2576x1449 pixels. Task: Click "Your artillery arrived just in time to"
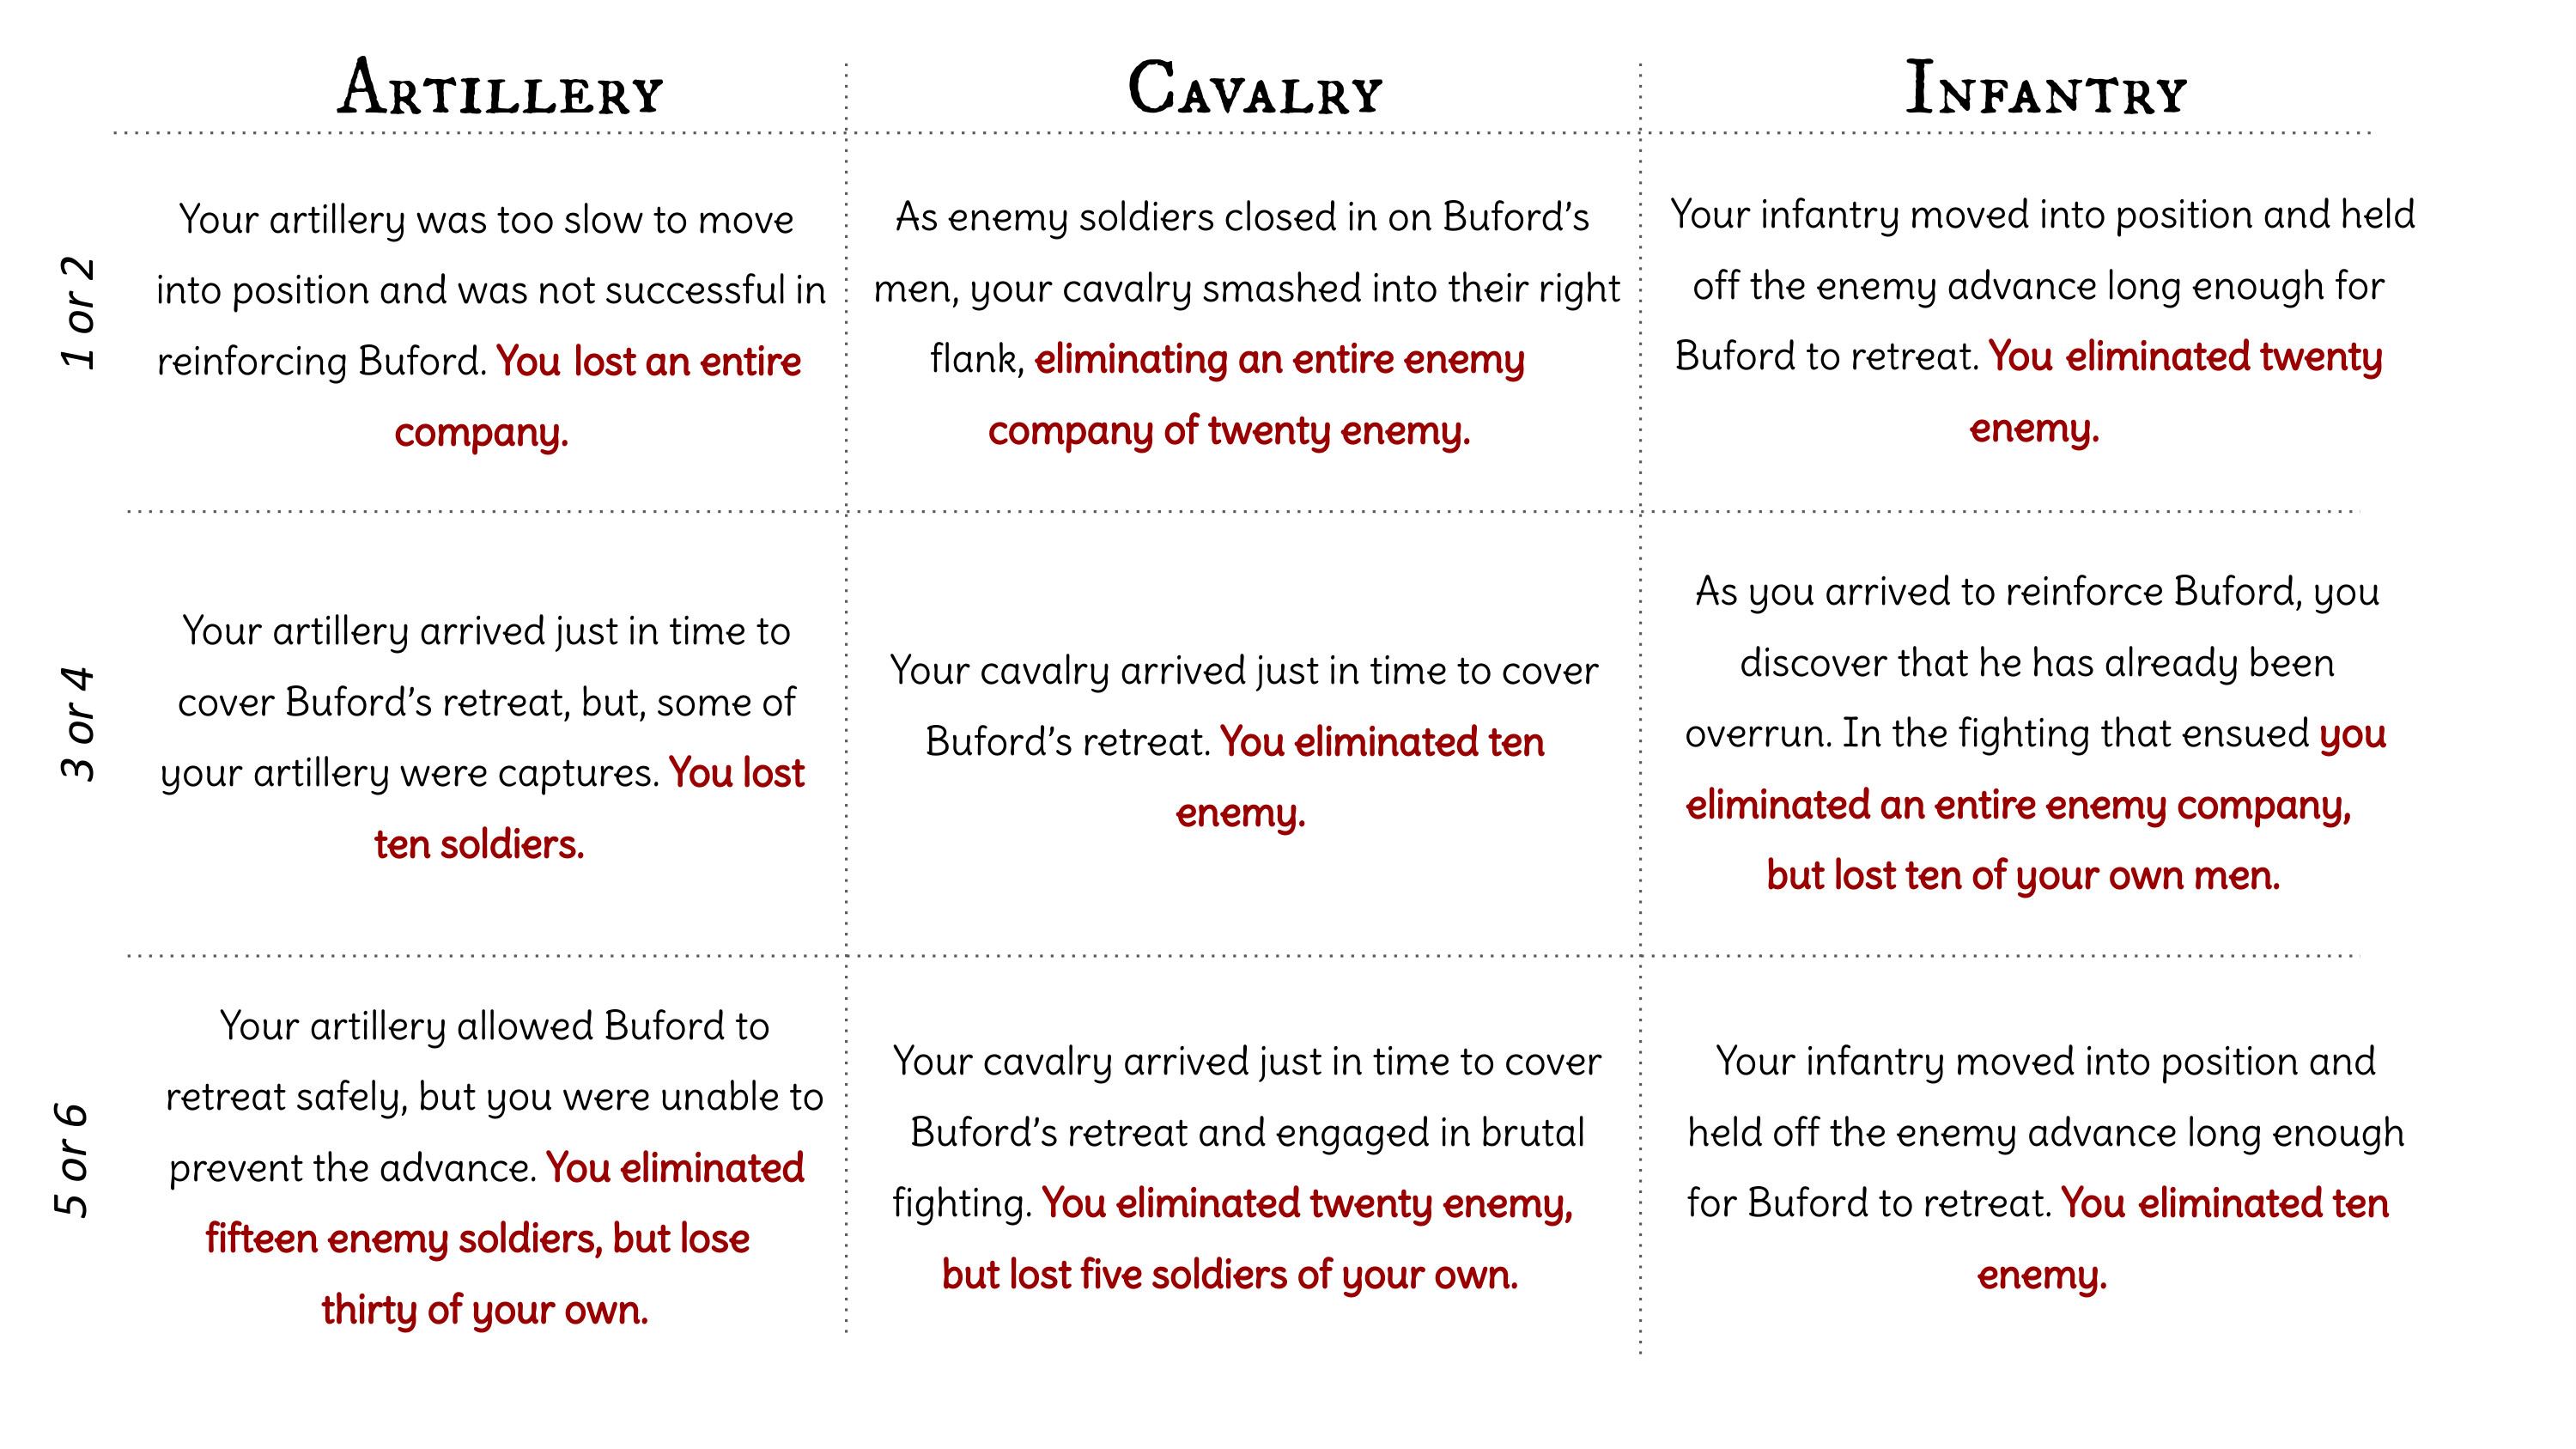click(486, 631)
